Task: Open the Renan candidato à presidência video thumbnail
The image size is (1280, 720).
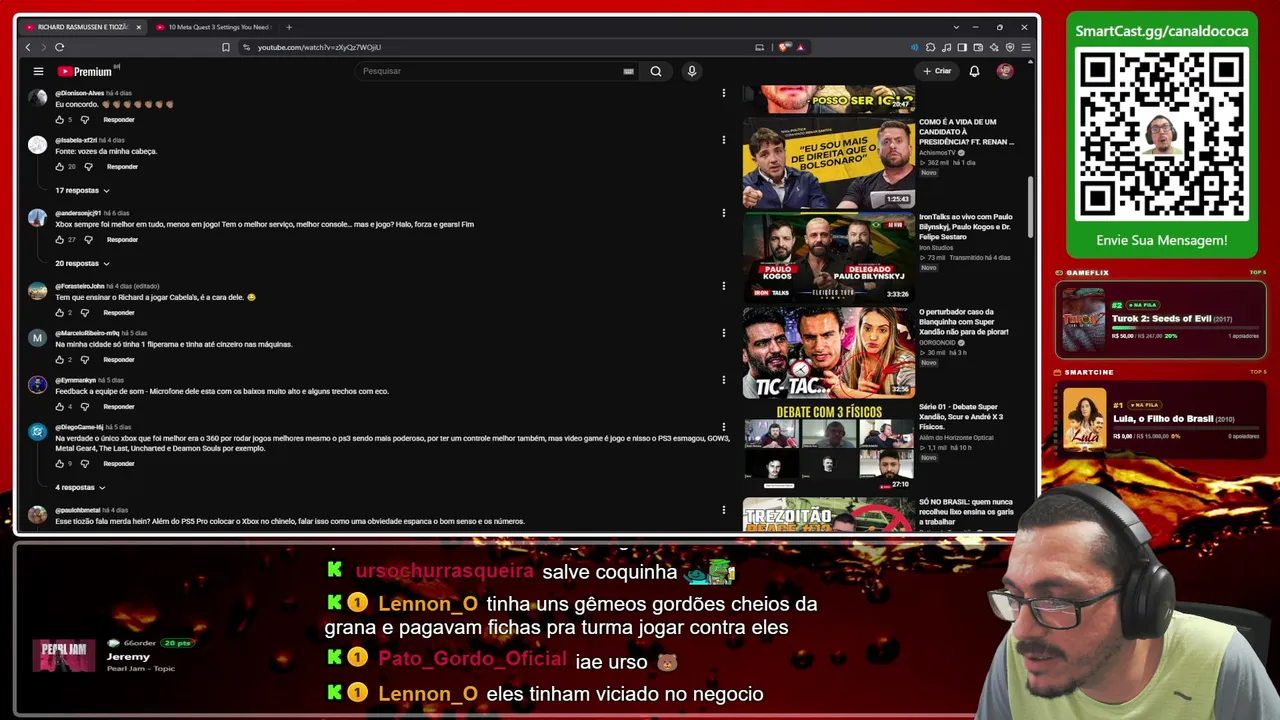Action: click(x=828, y=163)
